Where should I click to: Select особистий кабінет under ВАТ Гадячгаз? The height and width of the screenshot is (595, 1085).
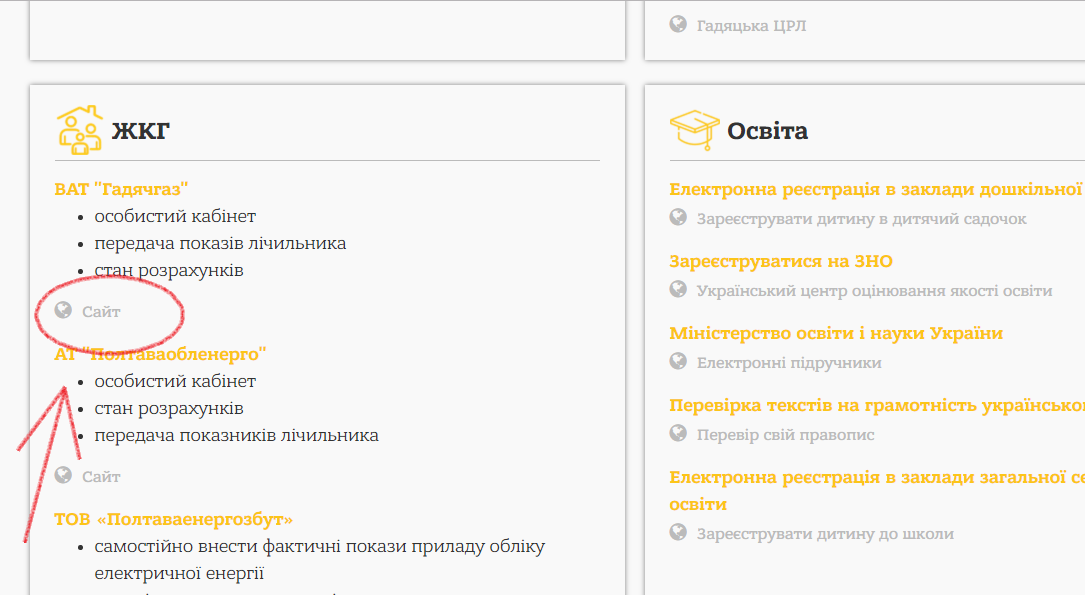pyautogui.click(x=175, y=217)
